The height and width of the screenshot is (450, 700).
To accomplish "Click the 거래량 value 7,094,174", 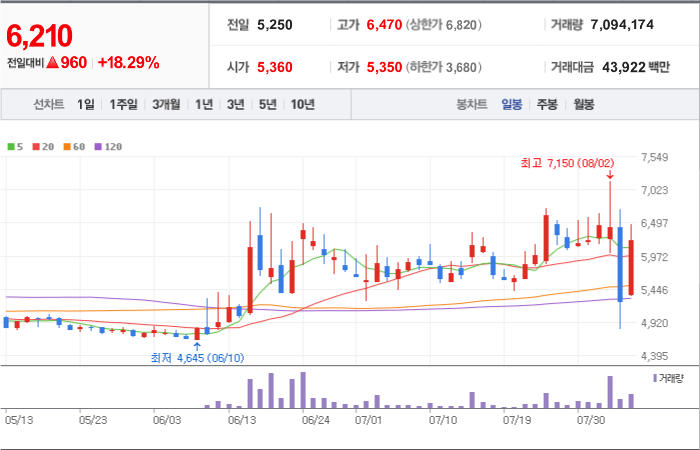I will (622, 25).
